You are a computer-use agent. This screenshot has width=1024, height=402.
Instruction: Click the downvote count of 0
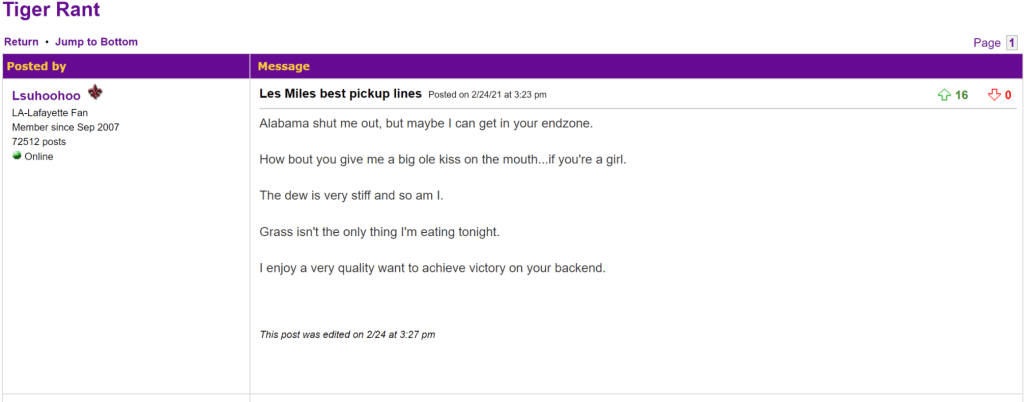1008,95
